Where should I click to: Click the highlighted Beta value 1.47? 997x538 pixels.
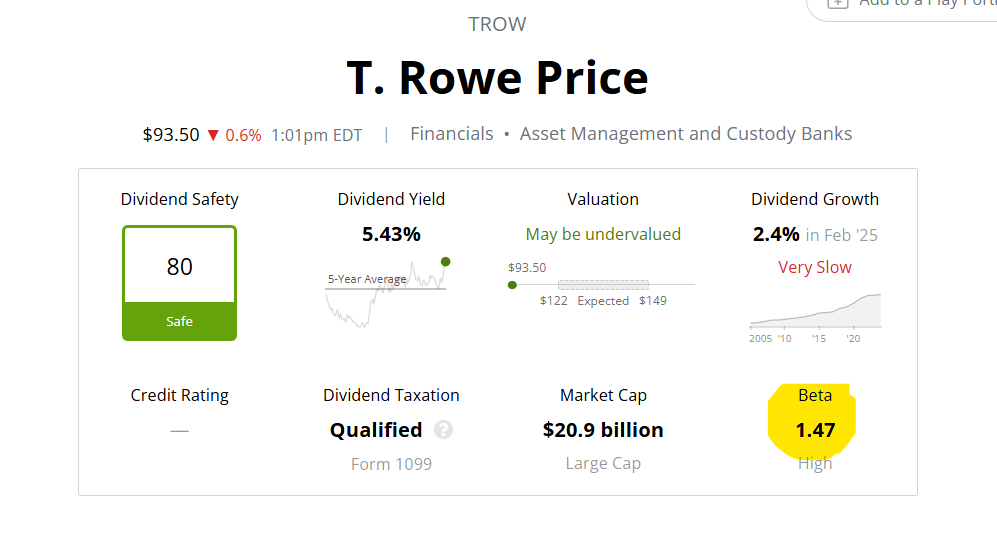(x=814, y=431)
